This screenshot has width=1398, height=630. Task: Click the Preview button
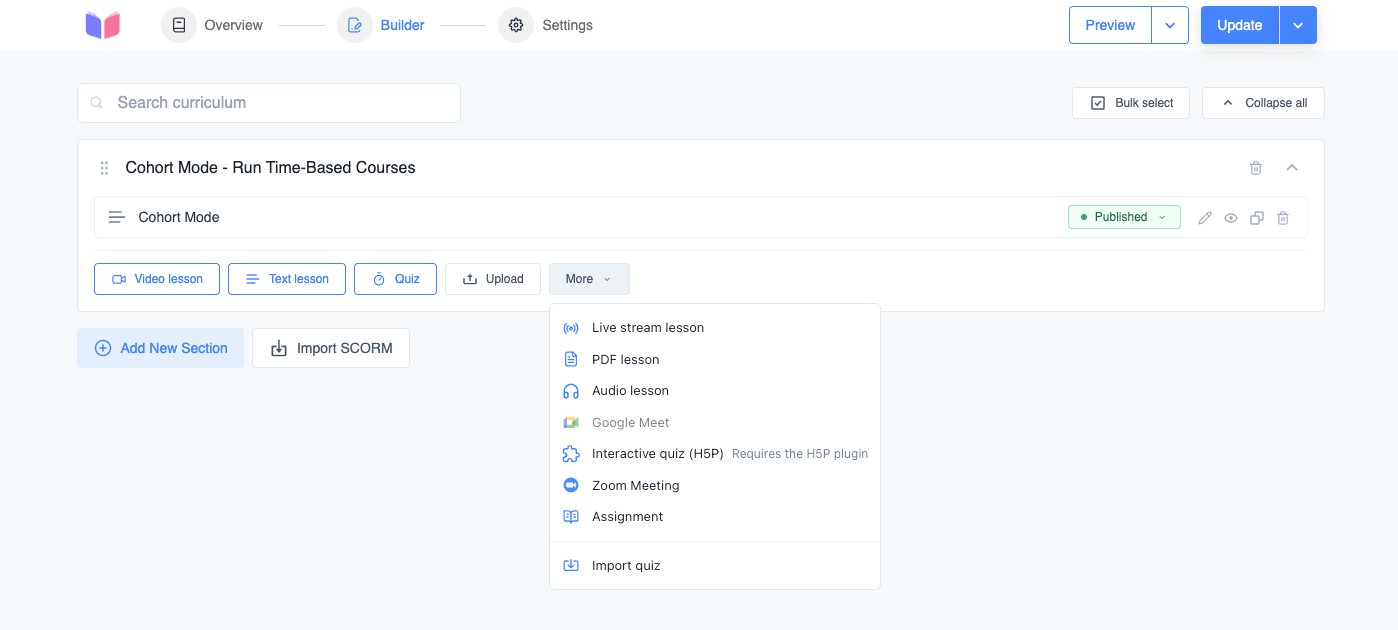pyautogui.click(x=1110, y=25)
